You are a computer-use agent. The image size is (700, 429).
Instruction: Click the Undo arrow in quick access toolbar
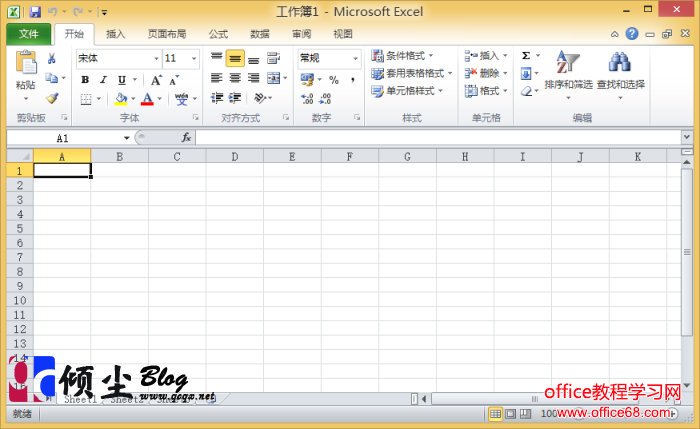point(53,12)
